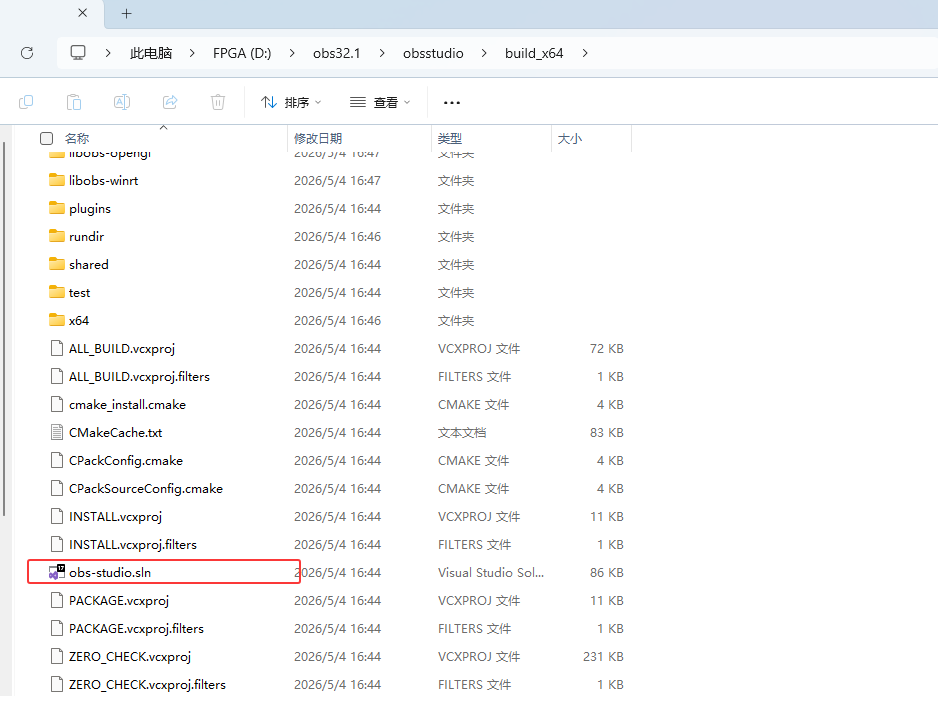The image size is (938, 715).
Task: Click the date 2026/5/4 16:46 of rundir
Action: pos(337,236)
